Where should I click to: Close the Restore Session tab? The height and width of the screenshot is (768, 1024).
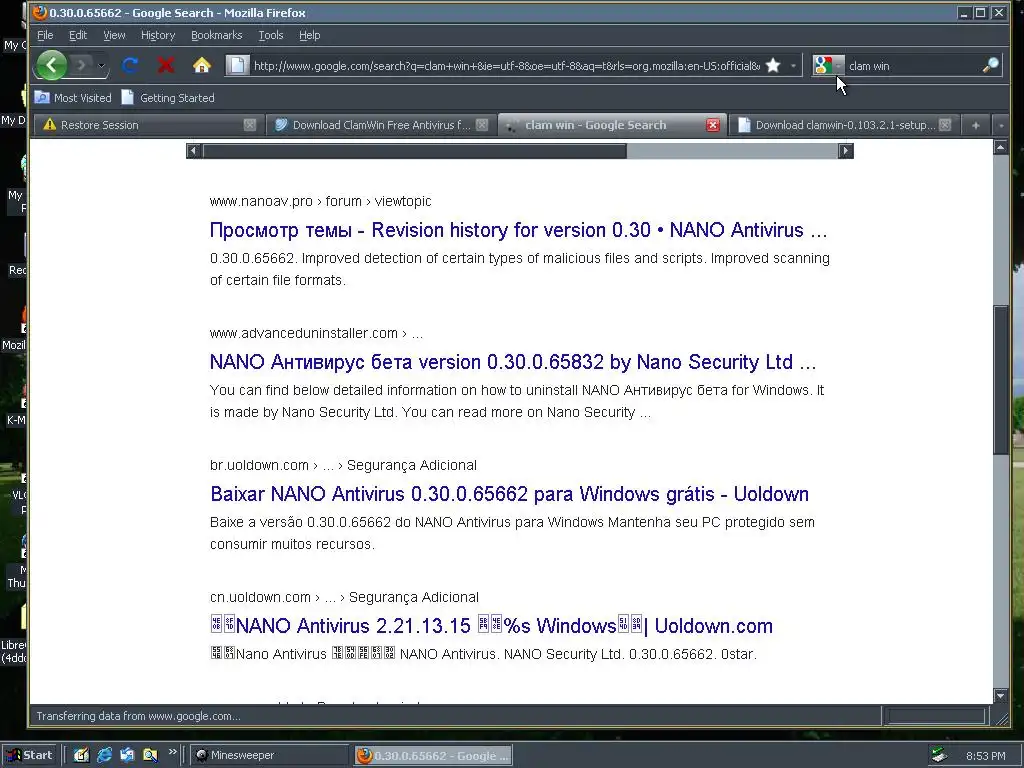coord(249,125)
